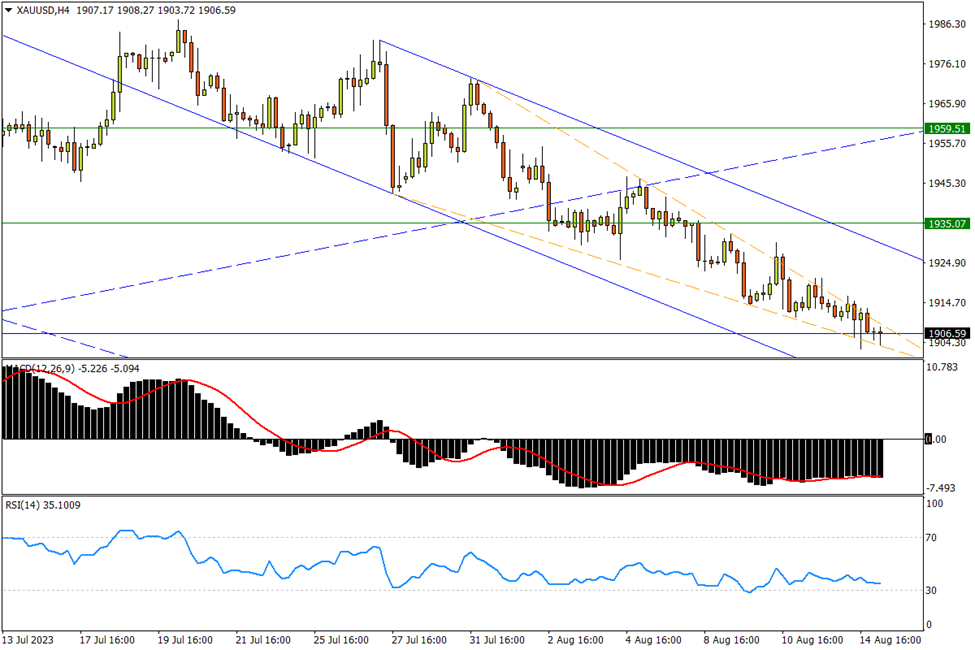This screenshot has width=975, height=650.
Task: Click the 1986.30 price axis value
Action: point(945,24)
